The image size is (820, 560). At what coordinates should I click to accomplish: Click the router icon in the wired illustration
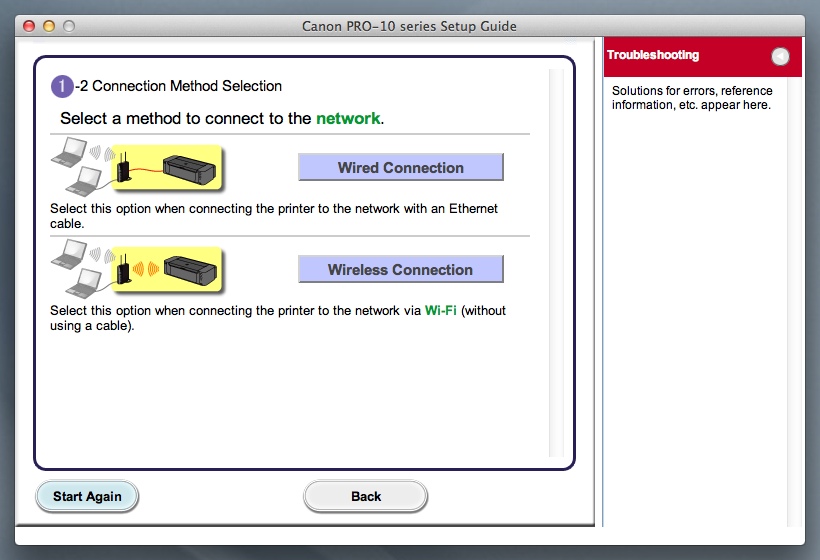(122, 167)
